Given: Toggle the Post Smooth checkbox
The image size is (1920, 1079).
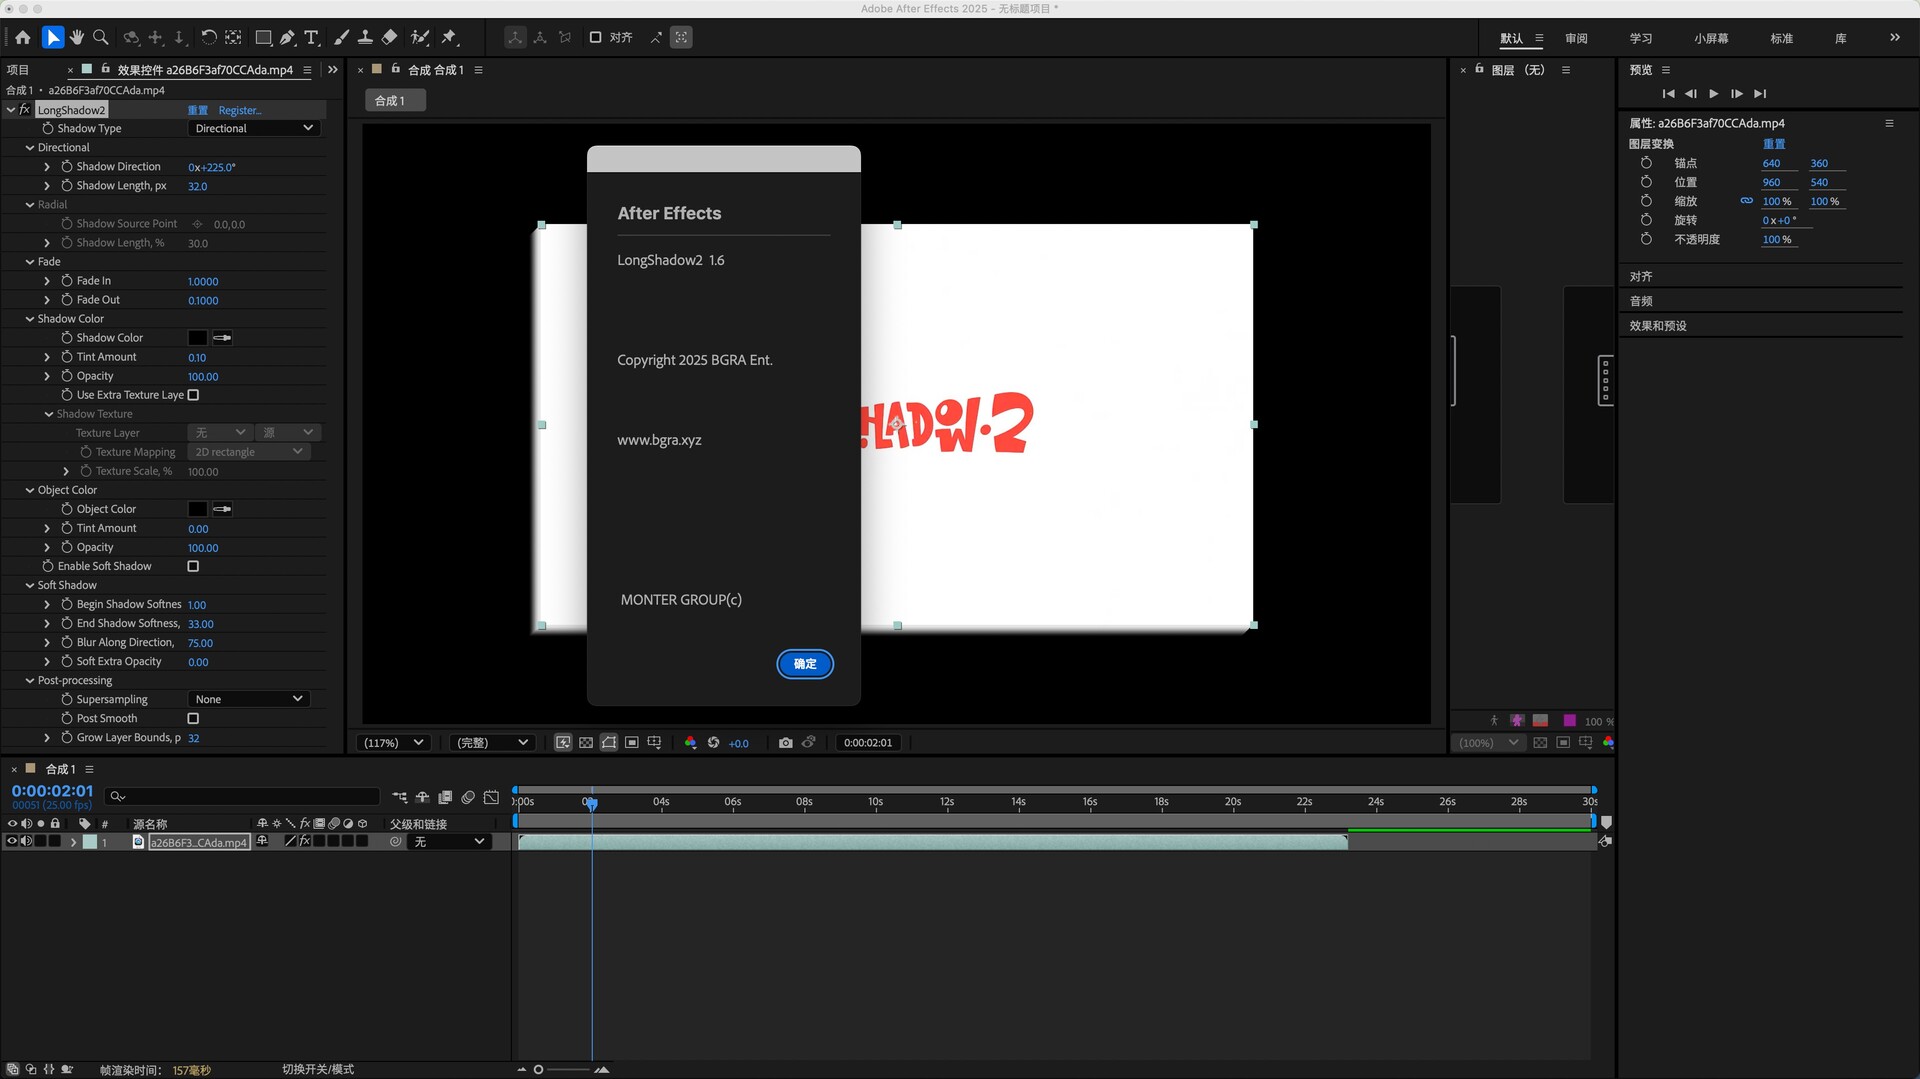Looking at the screenshot, I should tap(194, 719).
